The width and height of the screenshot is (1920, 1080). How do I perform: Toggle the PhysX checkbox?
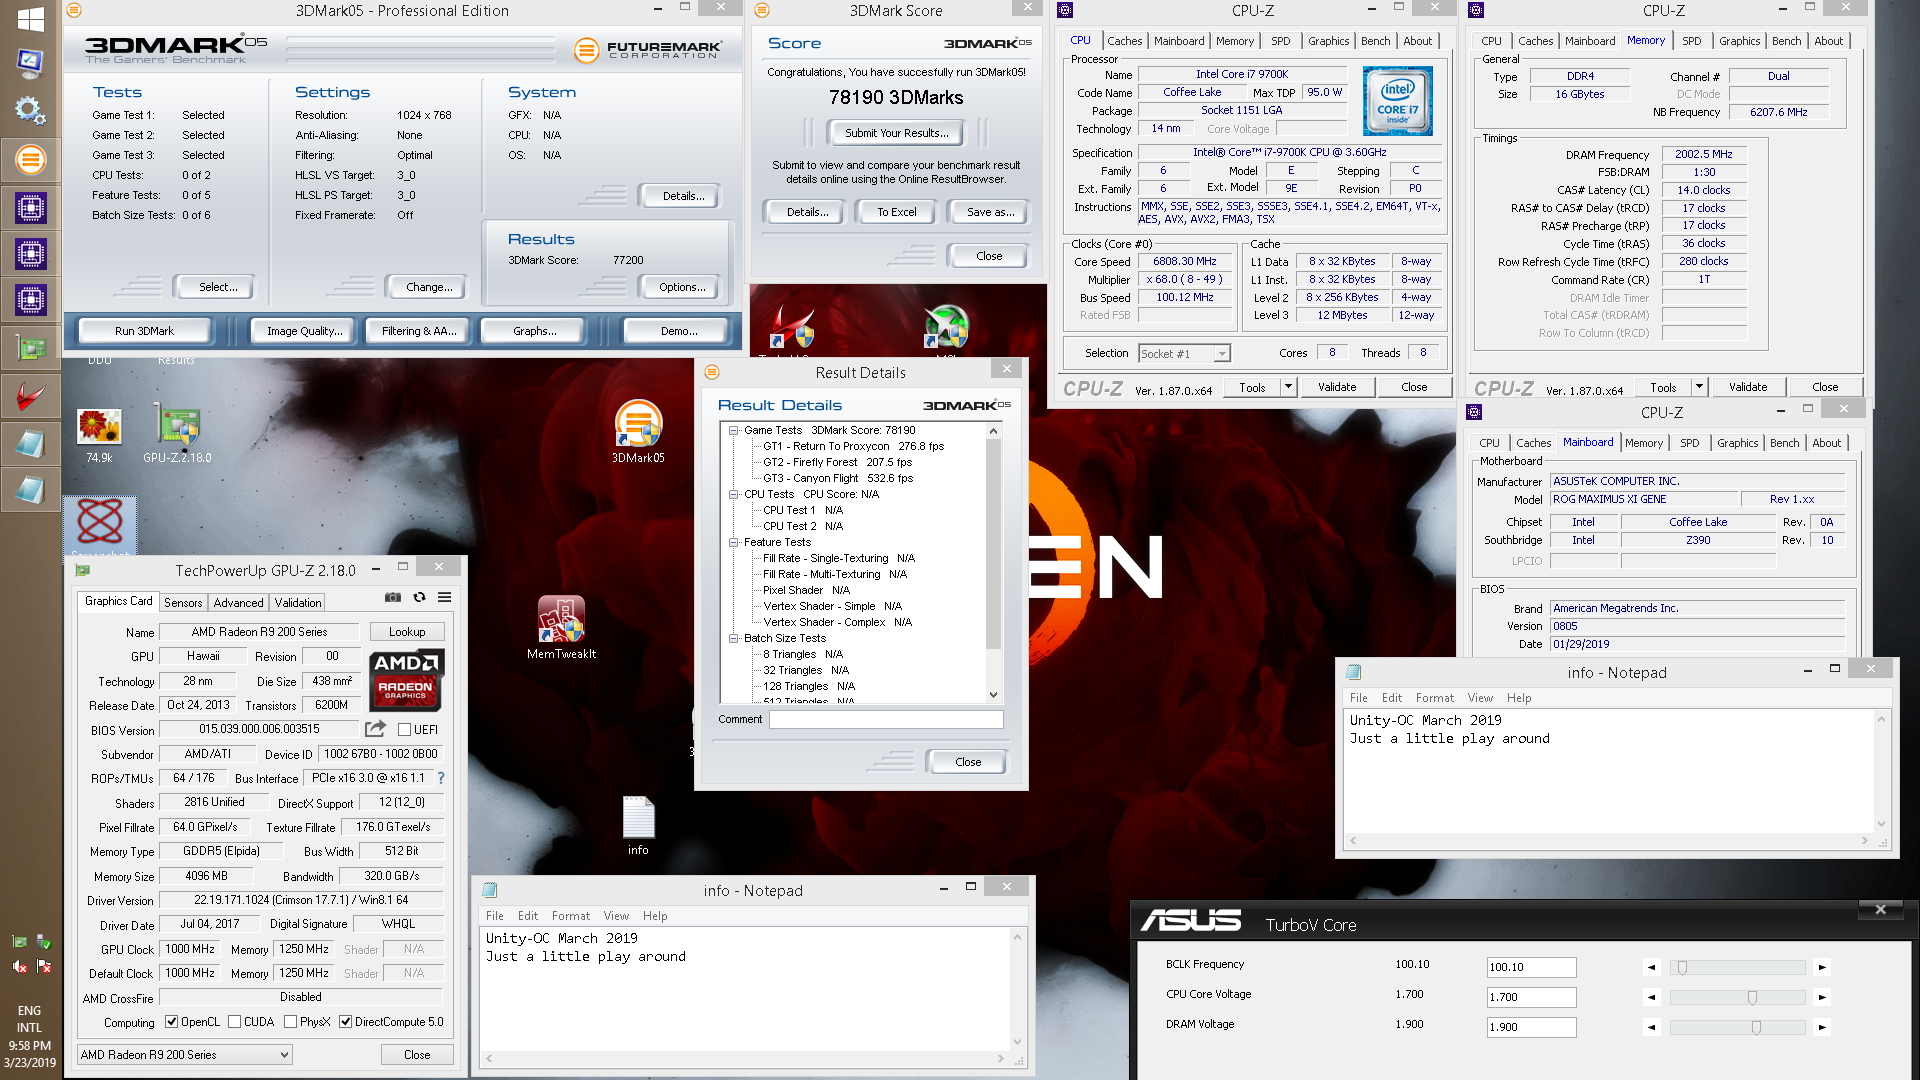290,1022
